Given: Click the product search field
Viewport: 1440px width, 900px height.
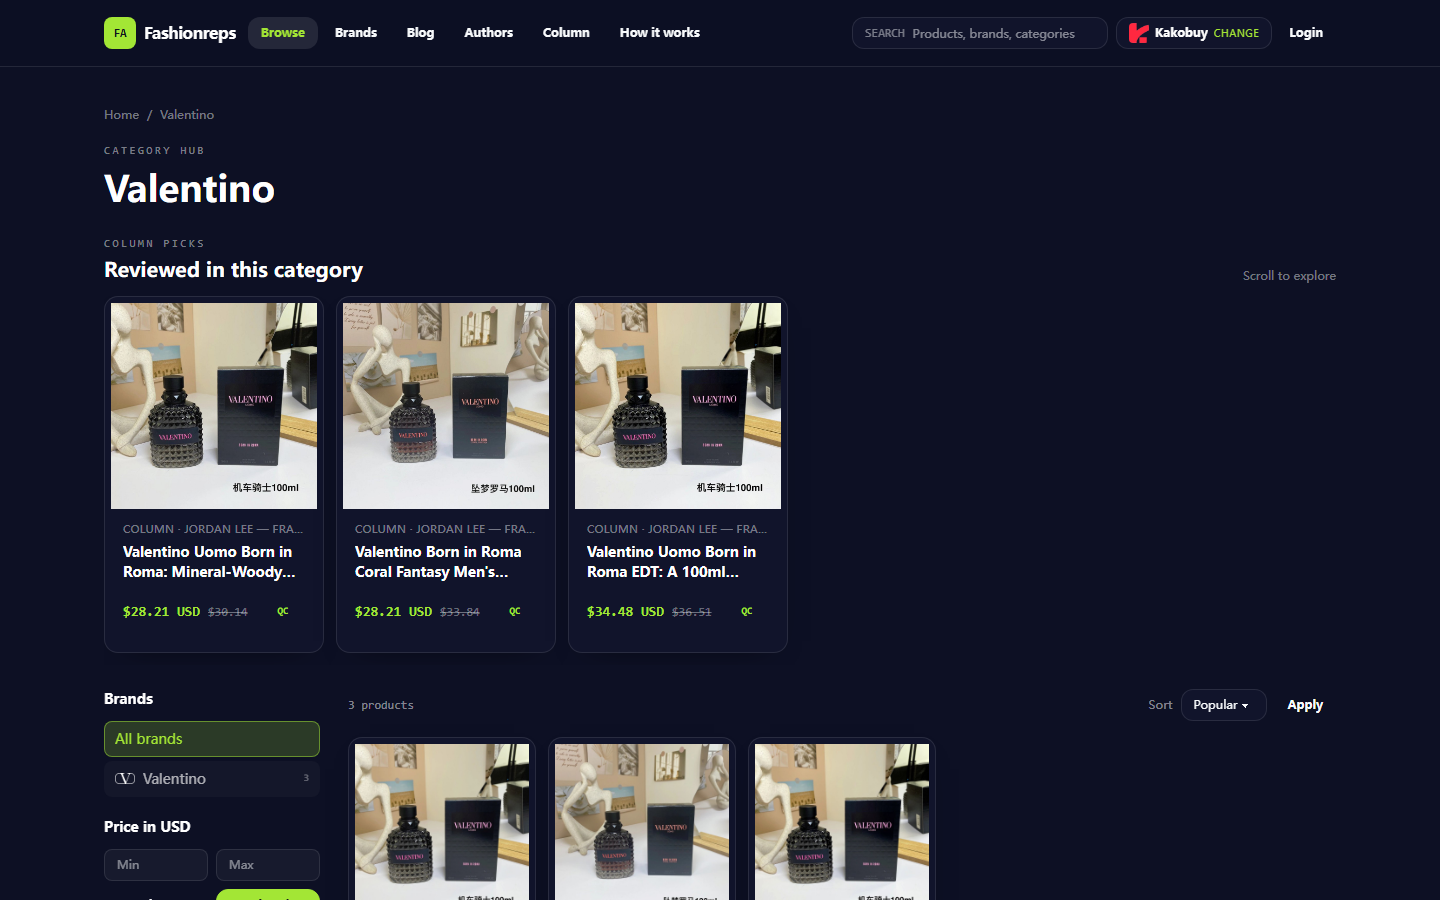Looking at the screenshot, I should (980, 33).
